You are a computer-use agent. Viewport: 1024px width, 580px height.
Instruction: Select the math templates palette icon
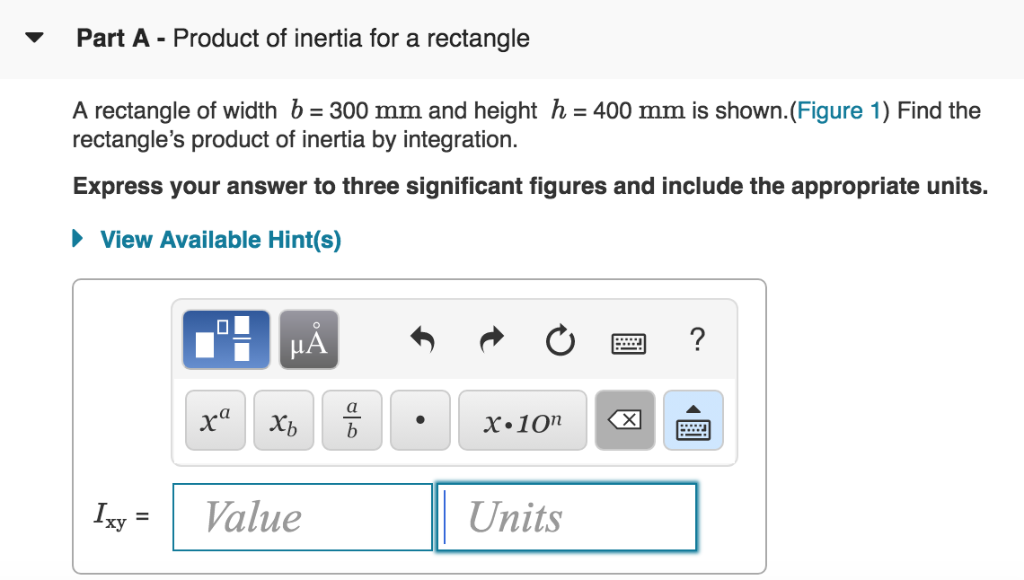click(x=225, y=339)
